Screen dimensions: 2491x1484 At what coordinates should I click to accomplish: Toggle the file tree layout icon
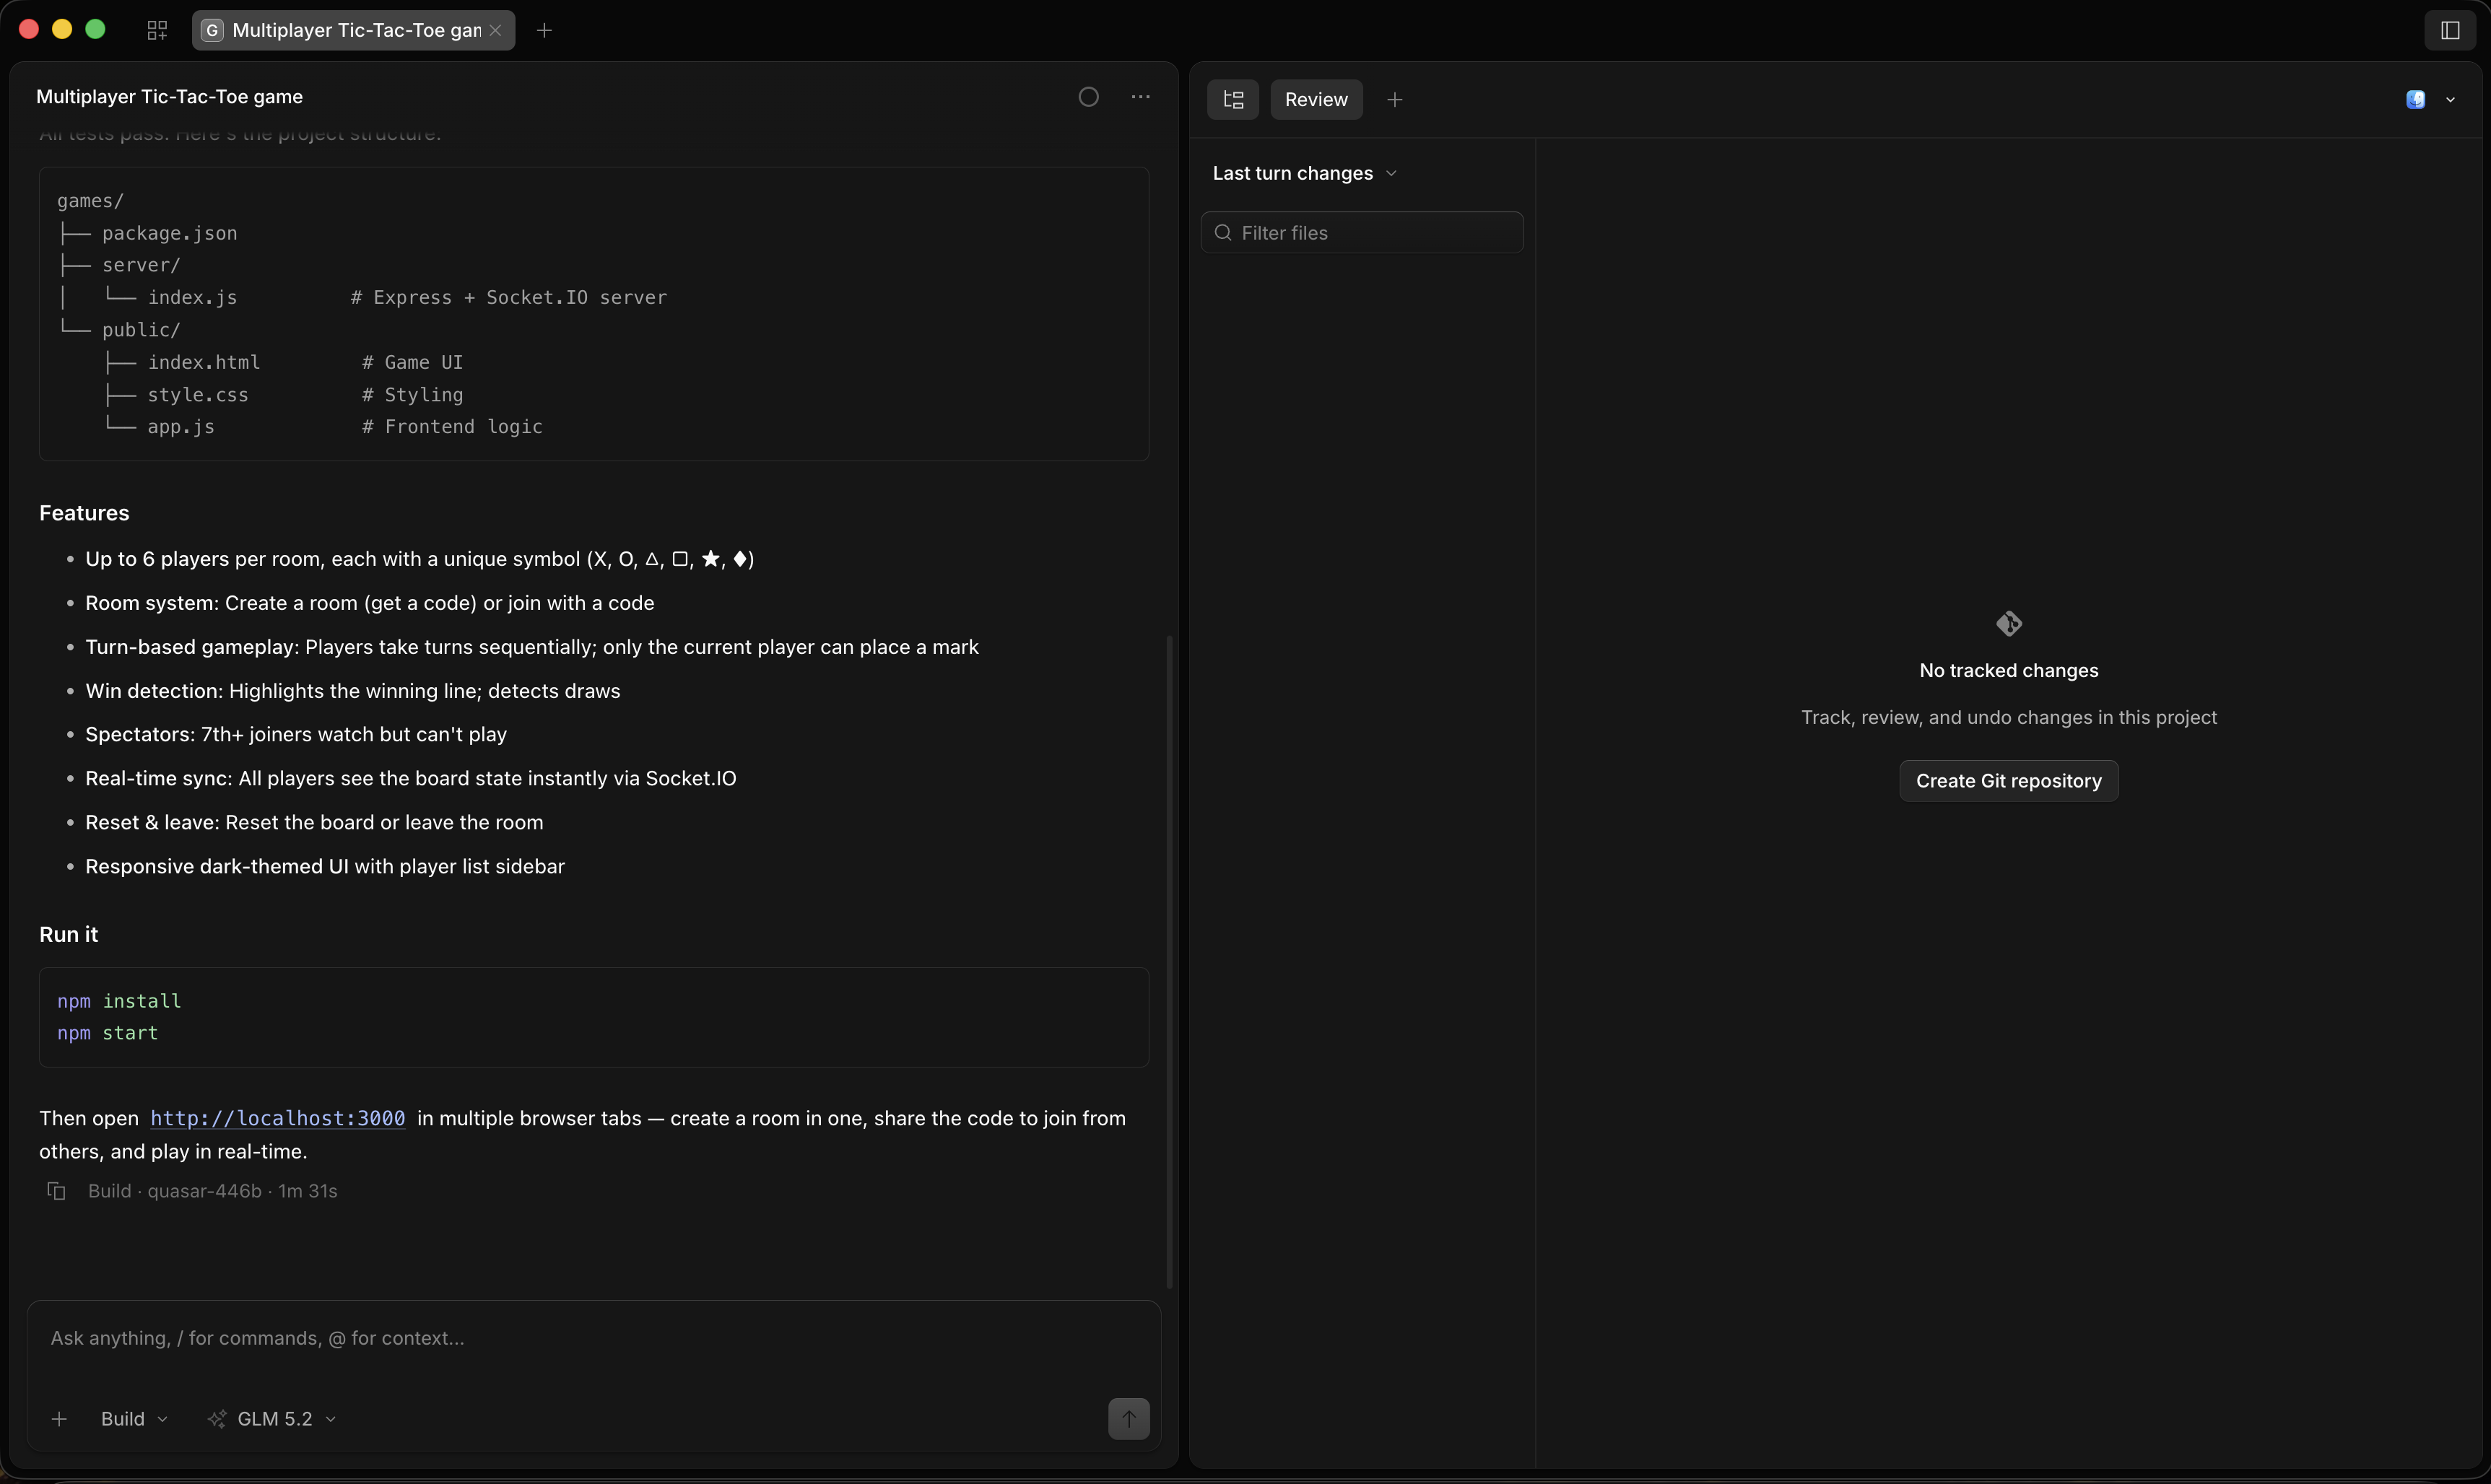click(1233, 99)
